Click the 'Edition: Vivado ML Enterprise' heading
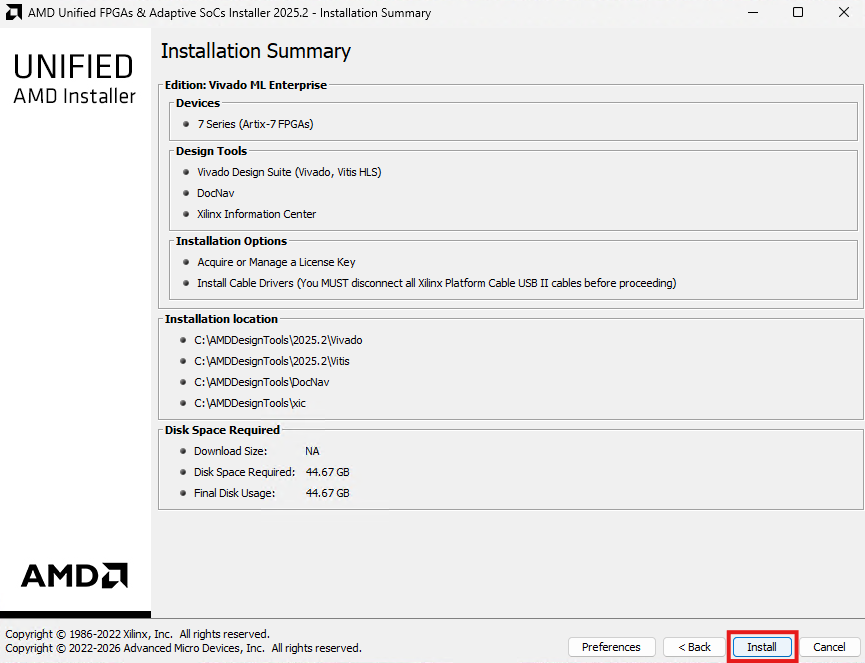The image size is (865, 663). [x=245, y=85]
